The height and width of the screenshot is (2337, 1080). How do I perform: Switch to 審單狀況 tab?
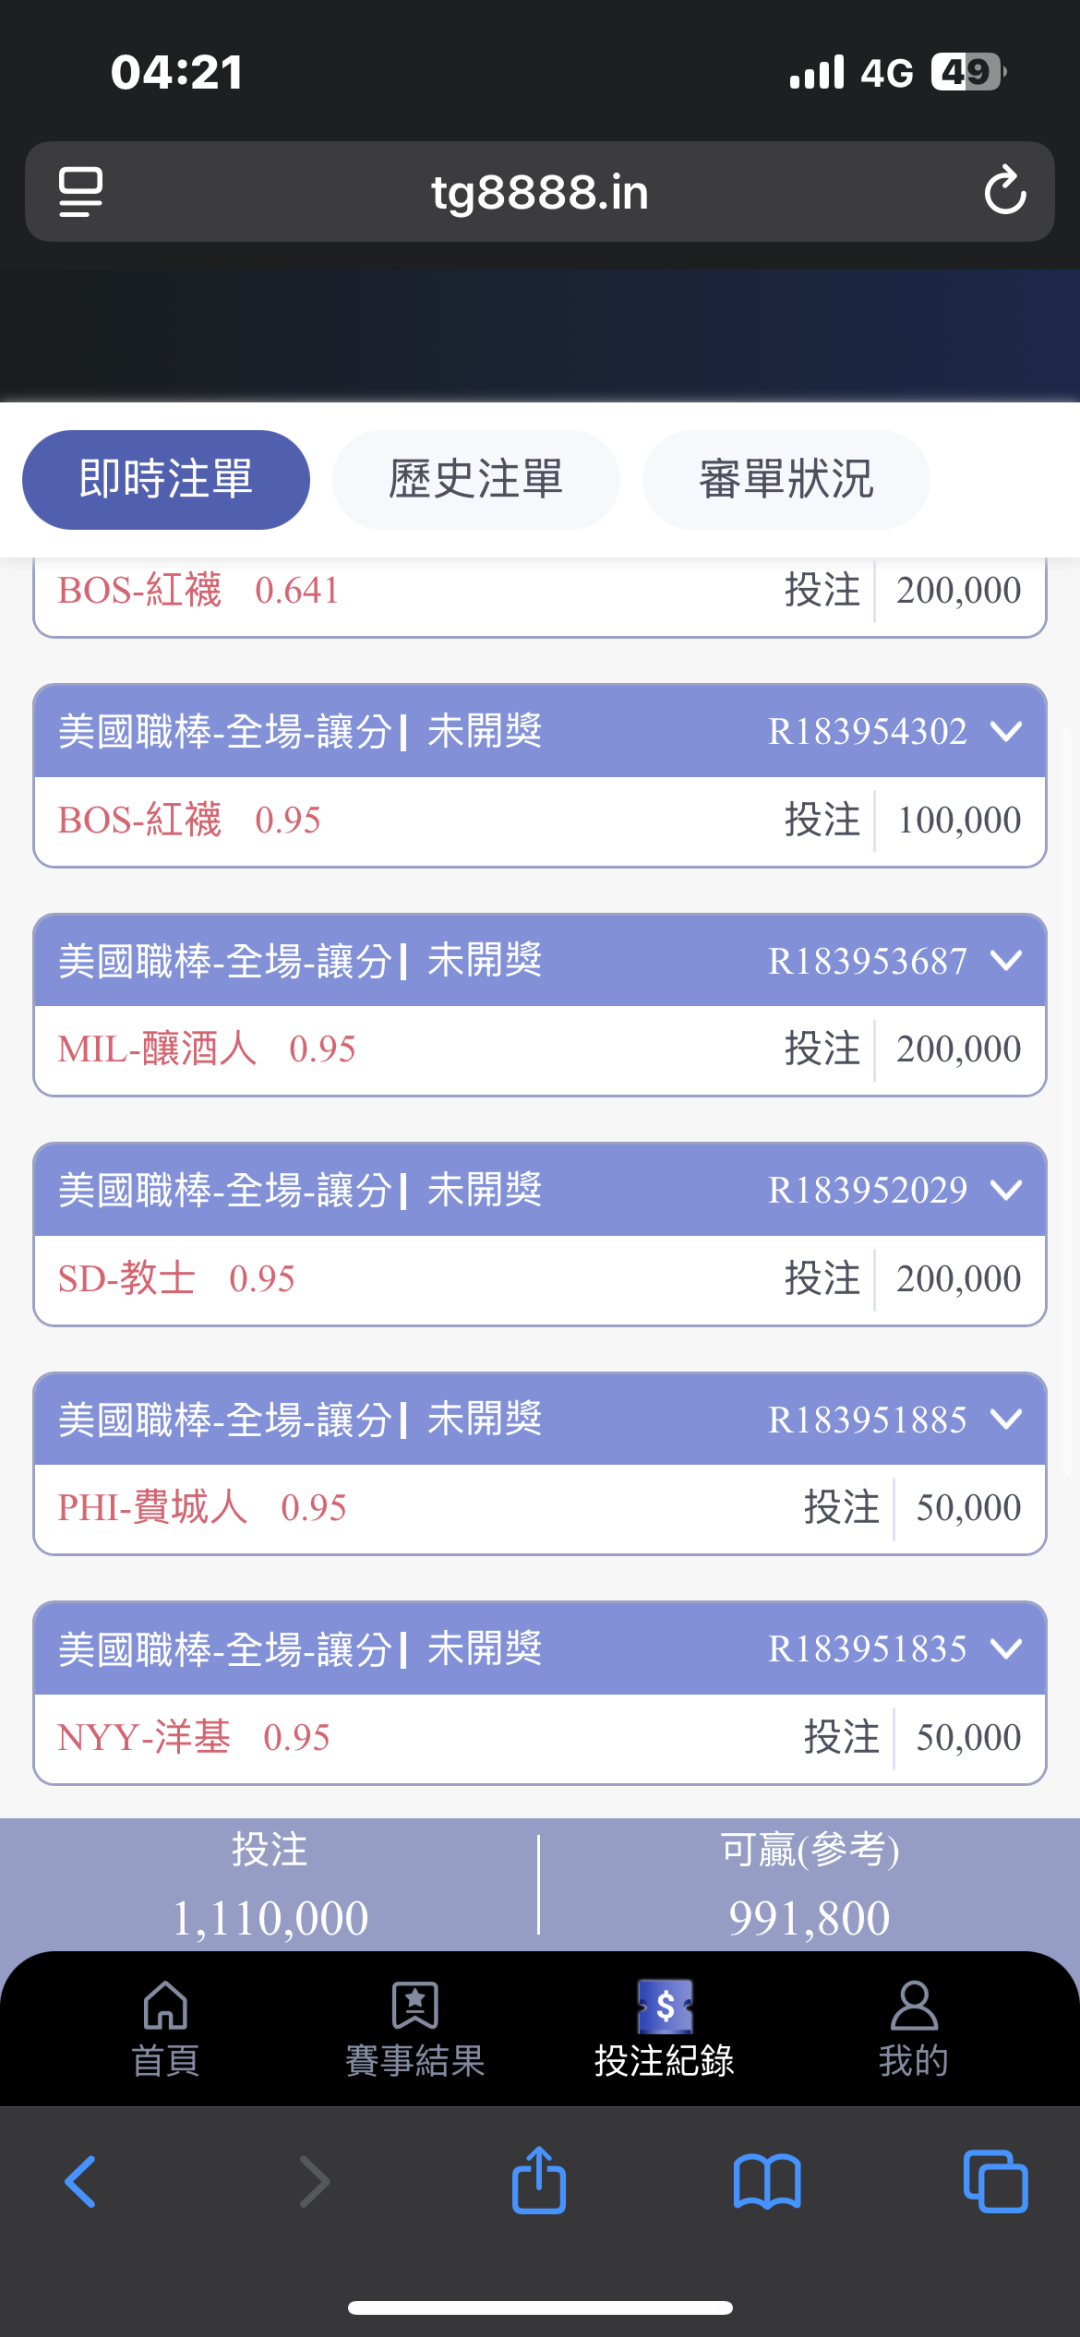coord(786,480)
